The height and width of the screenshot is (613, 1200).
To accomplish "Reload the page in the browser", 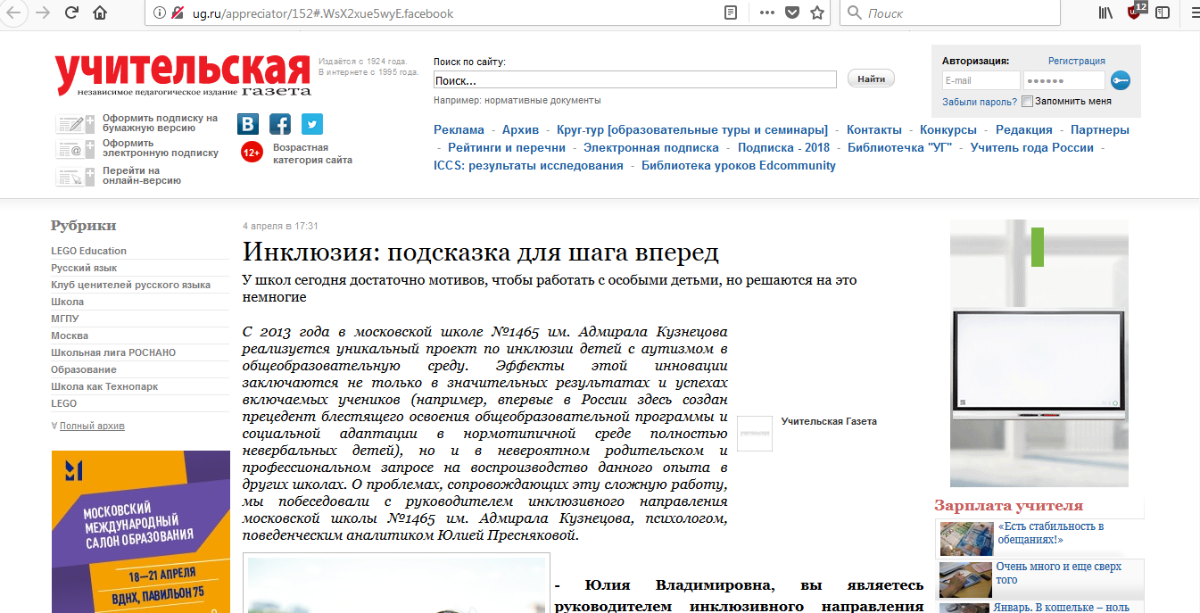I will [x=72, y=13].
